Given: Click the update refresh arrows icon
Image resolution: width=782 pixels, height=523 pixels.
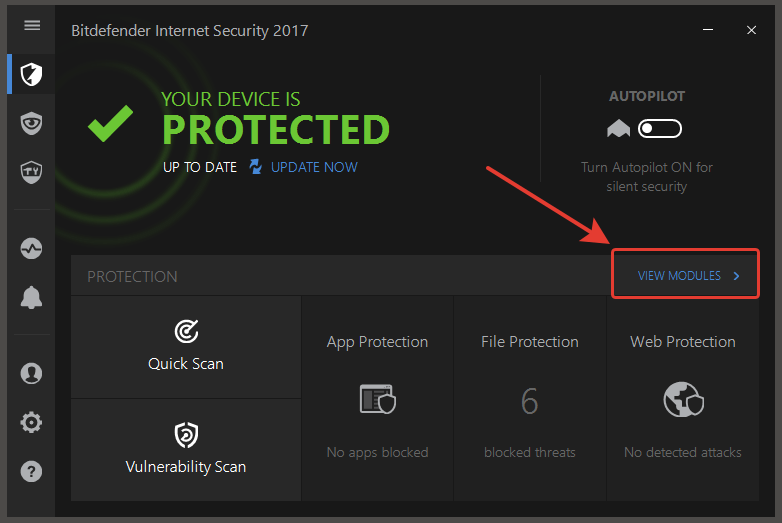Looking at the screenshot, I should pyautogui.click(x=255, y=167).
